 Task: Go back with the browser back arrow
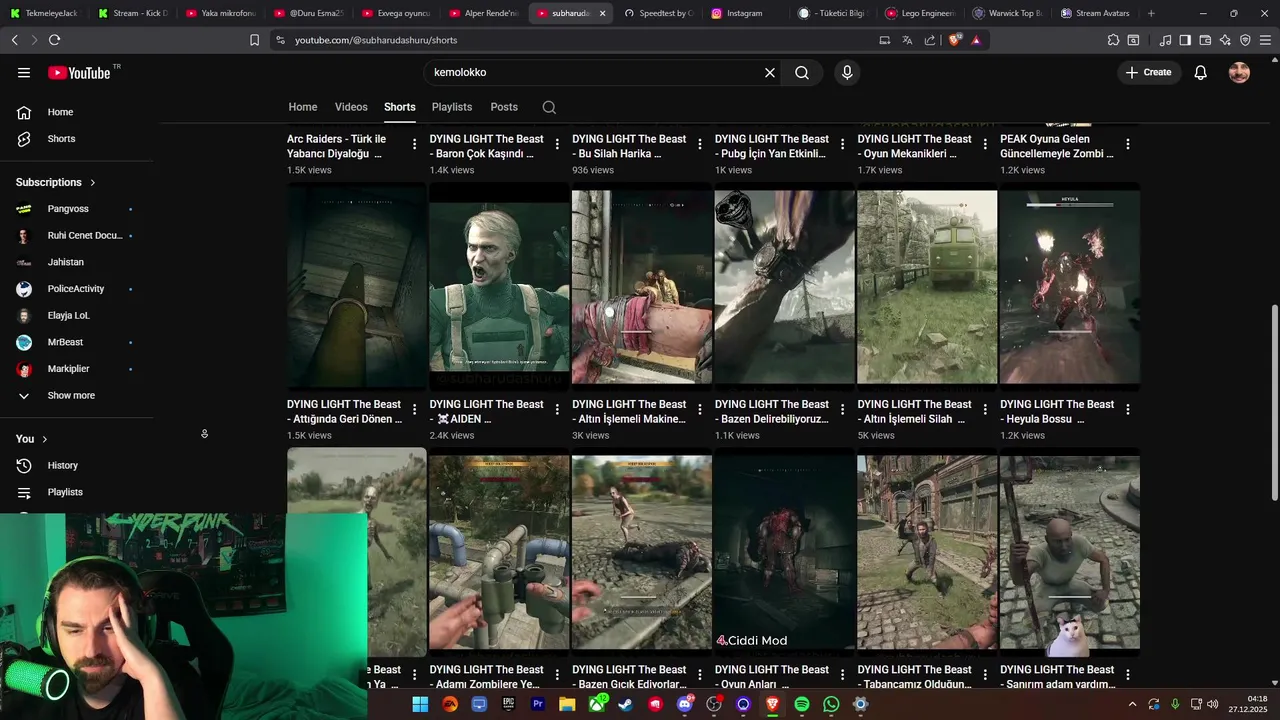[x=14, y=40]
